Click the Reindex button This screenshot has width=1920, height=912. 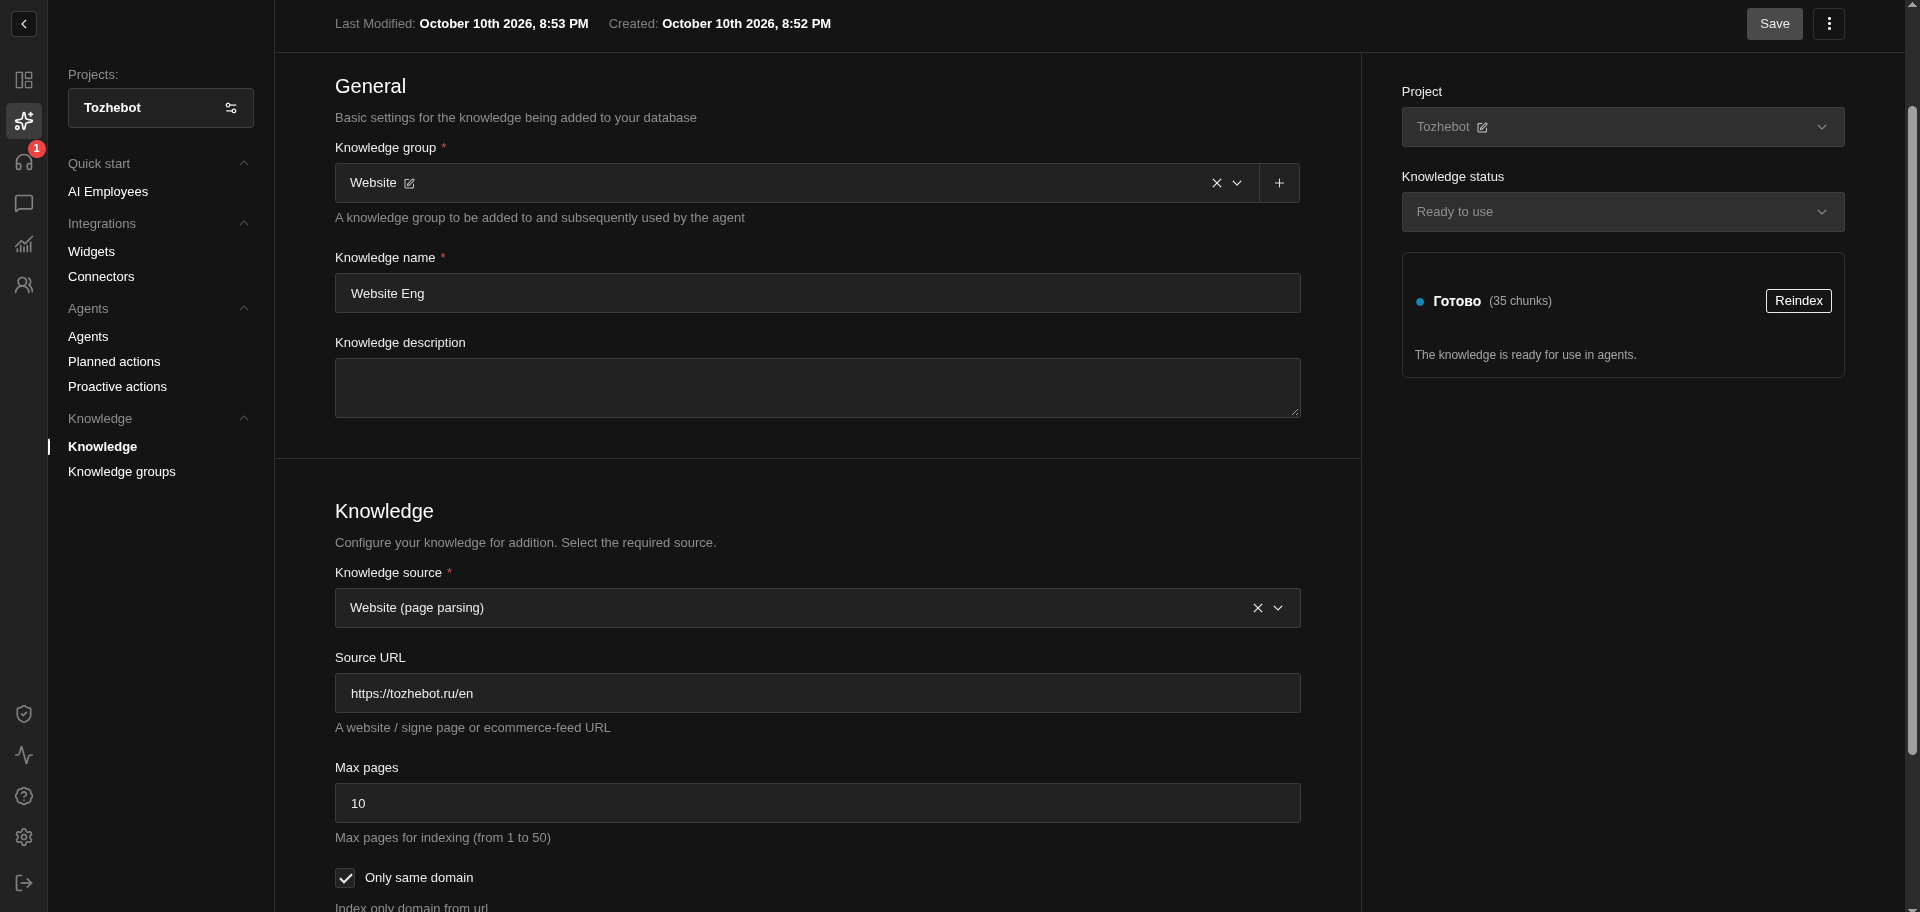[x=1798, y=301]
